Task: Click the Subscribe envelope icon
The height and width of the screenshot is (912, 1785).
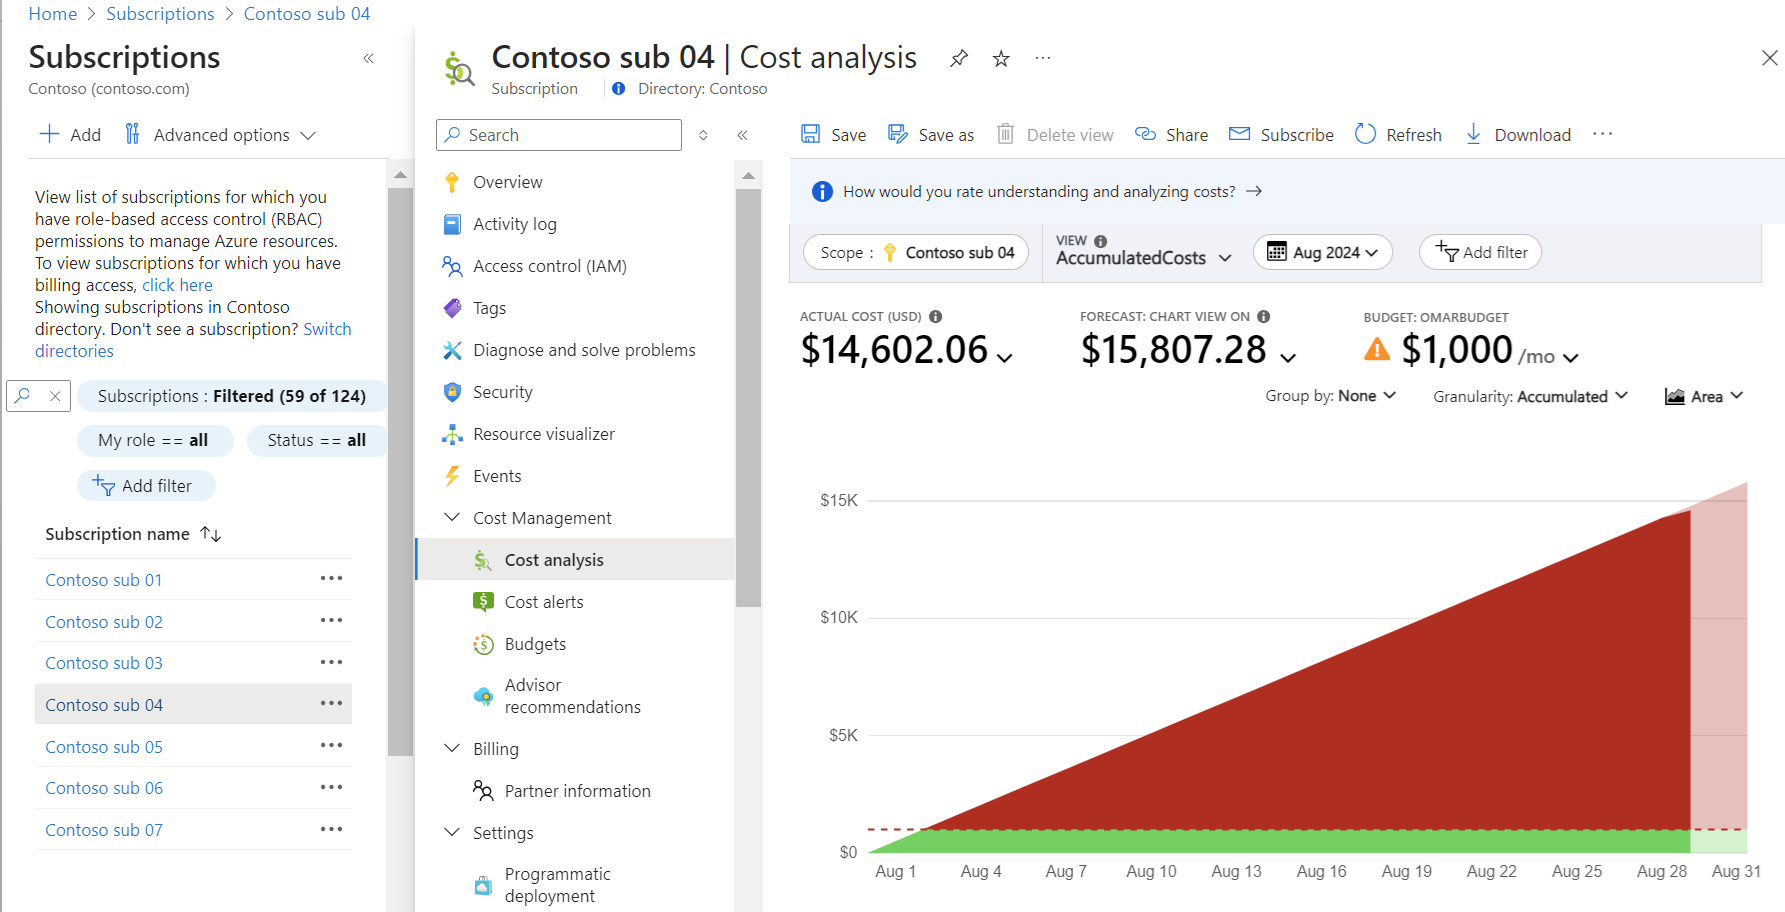Action: pos(1240,134)
